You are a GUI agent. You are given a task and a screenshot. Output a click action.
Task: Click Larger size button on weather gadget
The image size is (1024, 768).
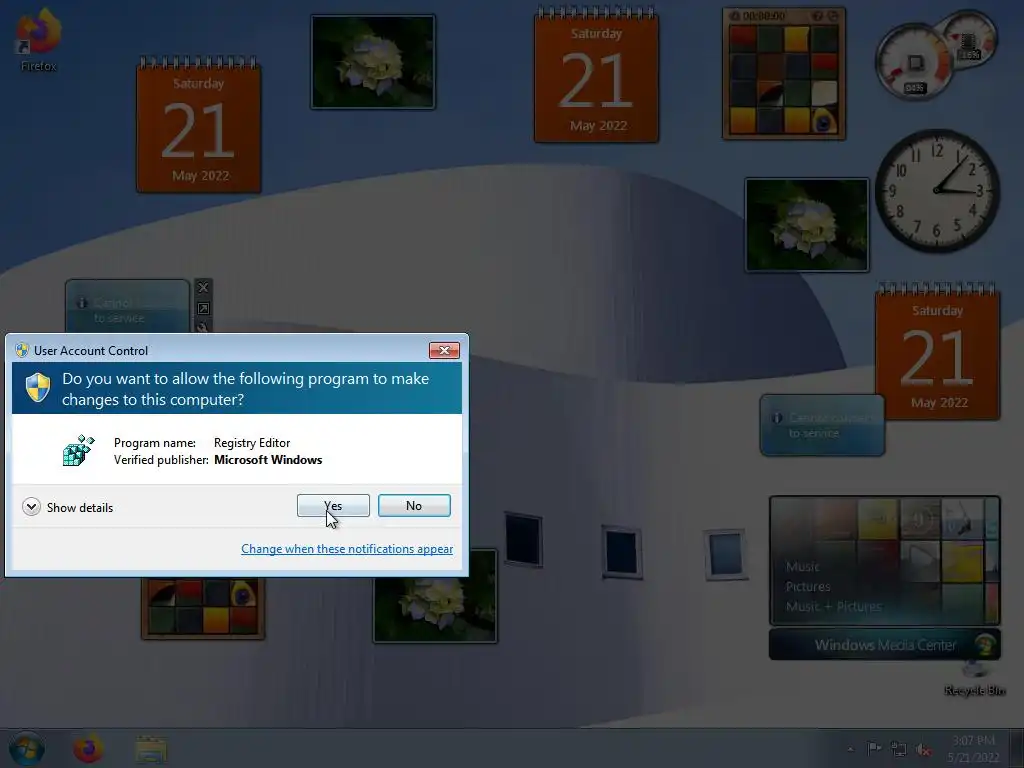coord(203,308)
